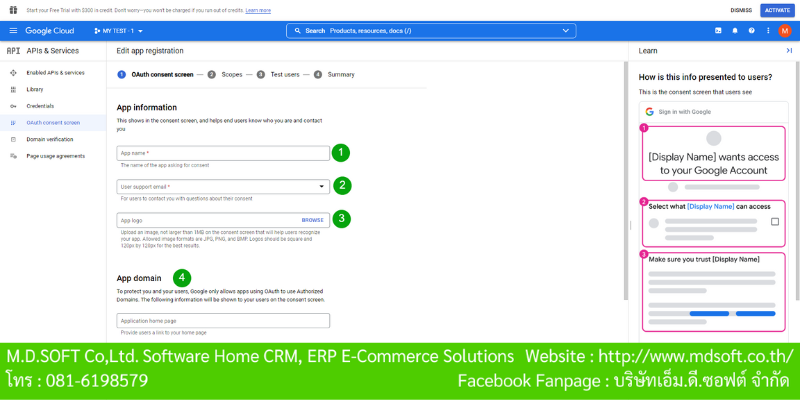This screenshot has height=400, width=800.
Task: Click the Google Cloud logo
Action: pos(49,31)
